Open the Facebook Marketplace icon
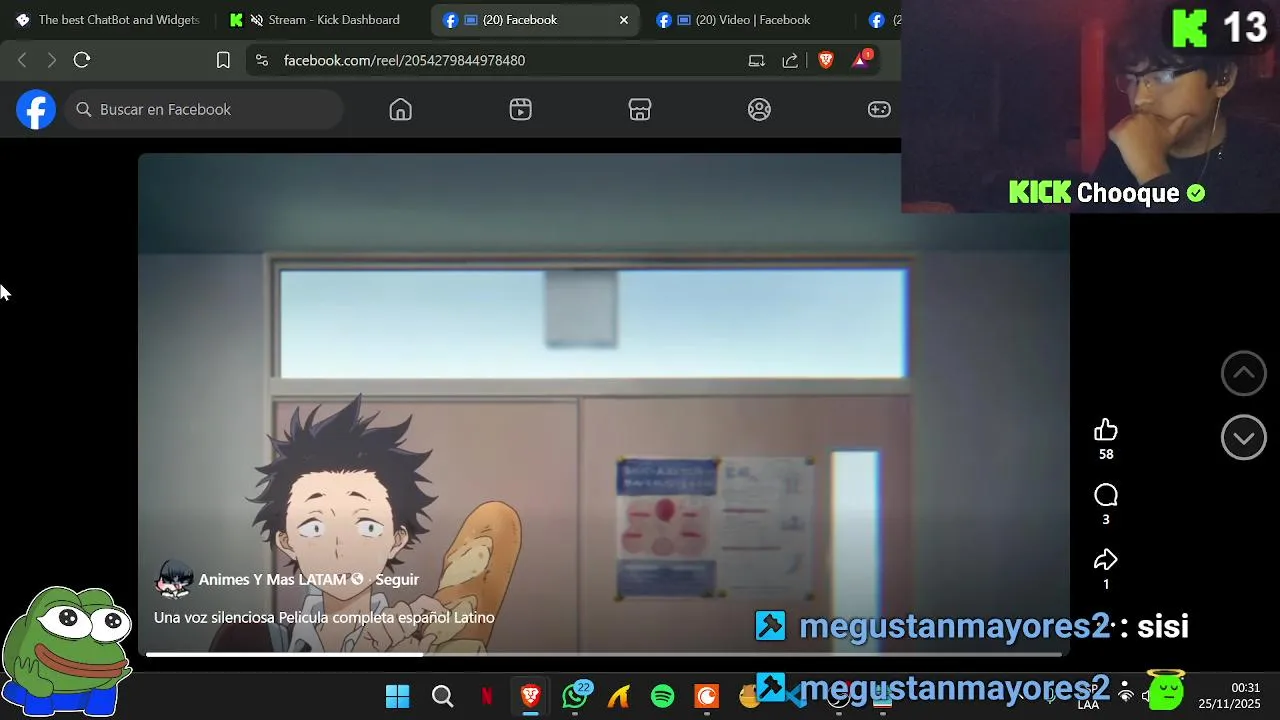 (640, 109)
